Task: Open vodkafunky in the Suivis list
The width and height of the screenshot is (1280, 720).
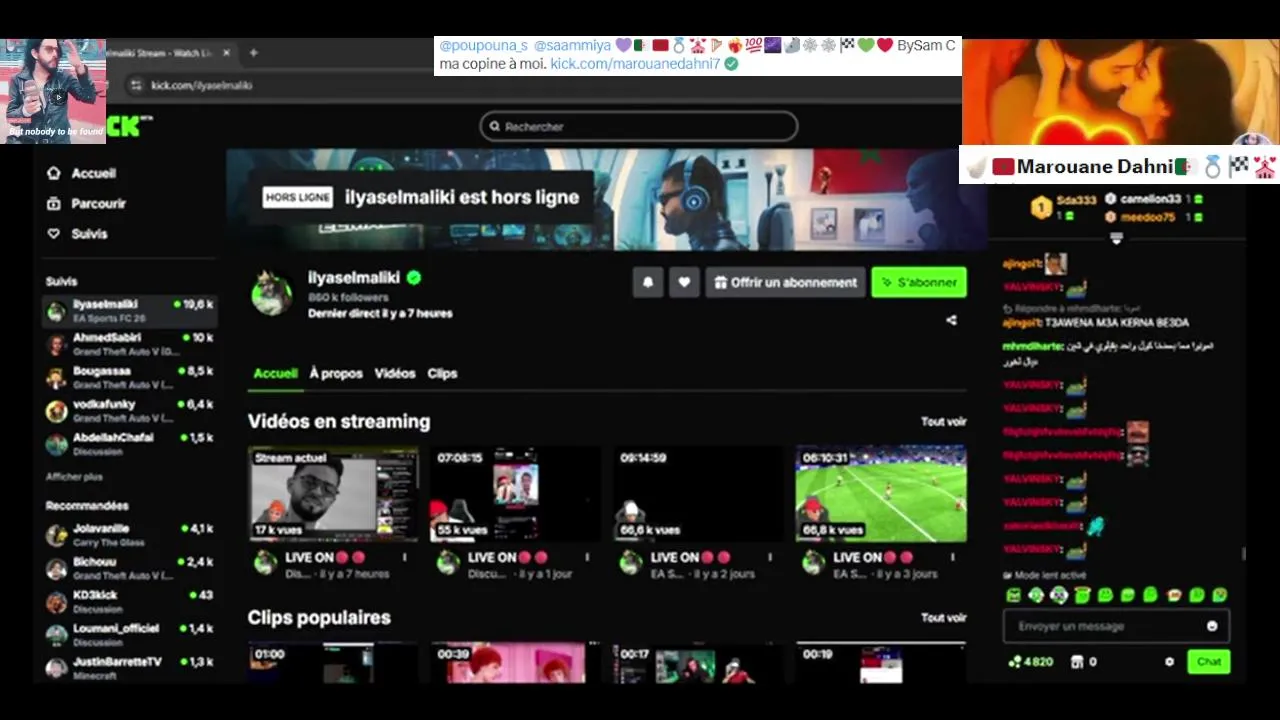Action: pos(130,410)
